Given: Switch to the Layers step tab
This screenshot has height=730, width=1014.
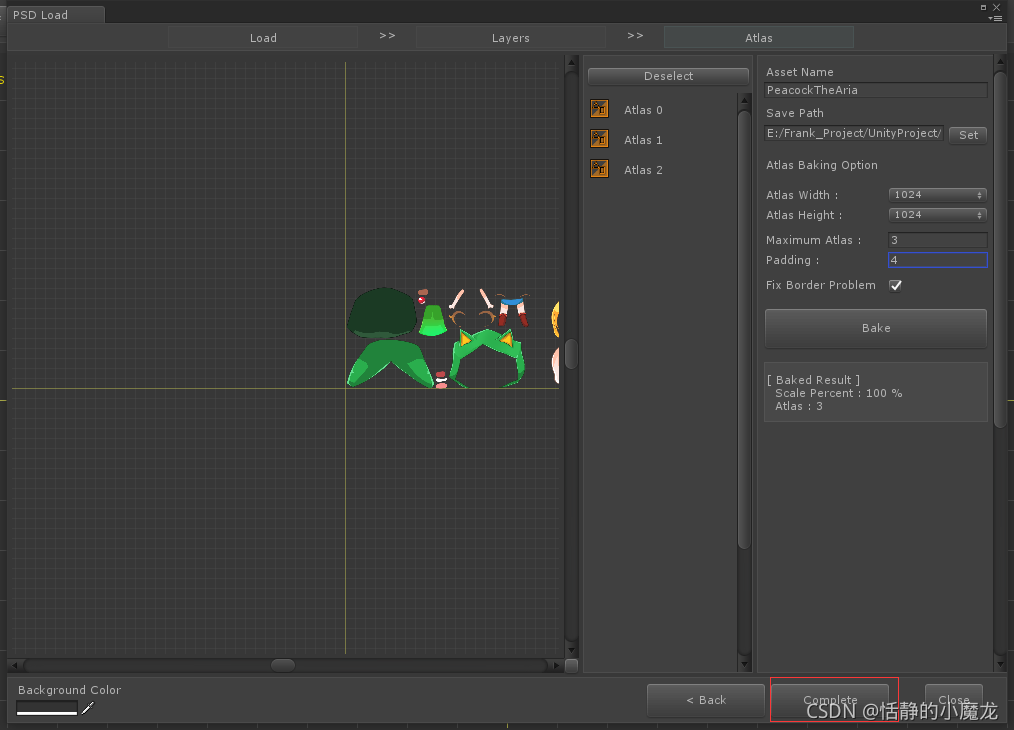Looking at the screenshot, I should click(x=511, y=38).
